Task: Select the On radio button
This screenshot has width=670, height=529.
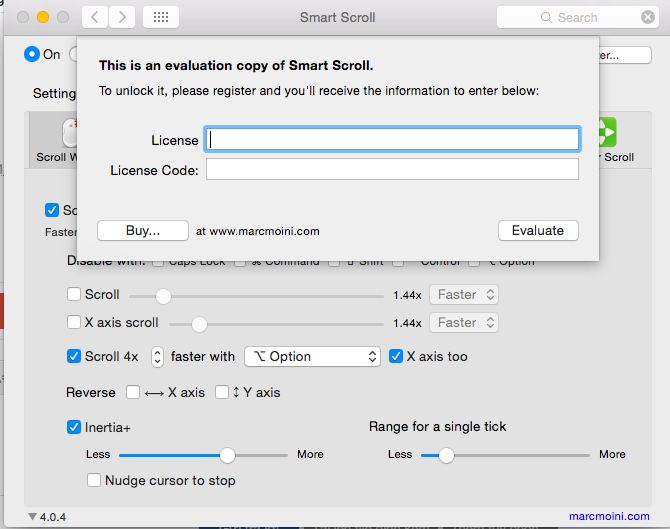Action: tap(32, 54)
